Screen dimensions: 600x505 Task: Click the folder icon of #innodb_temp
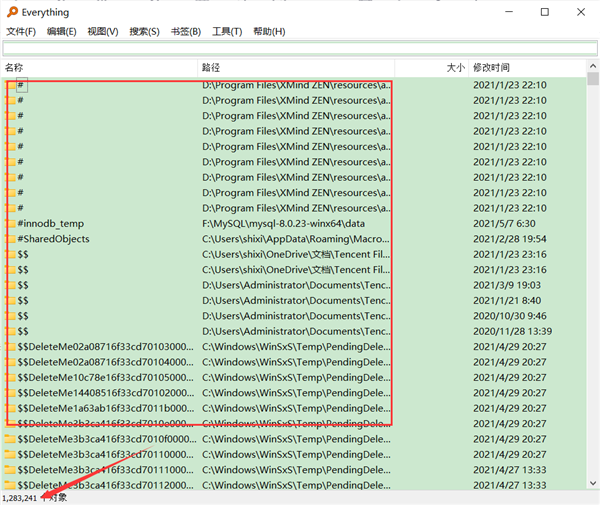[x=10, y=223]
